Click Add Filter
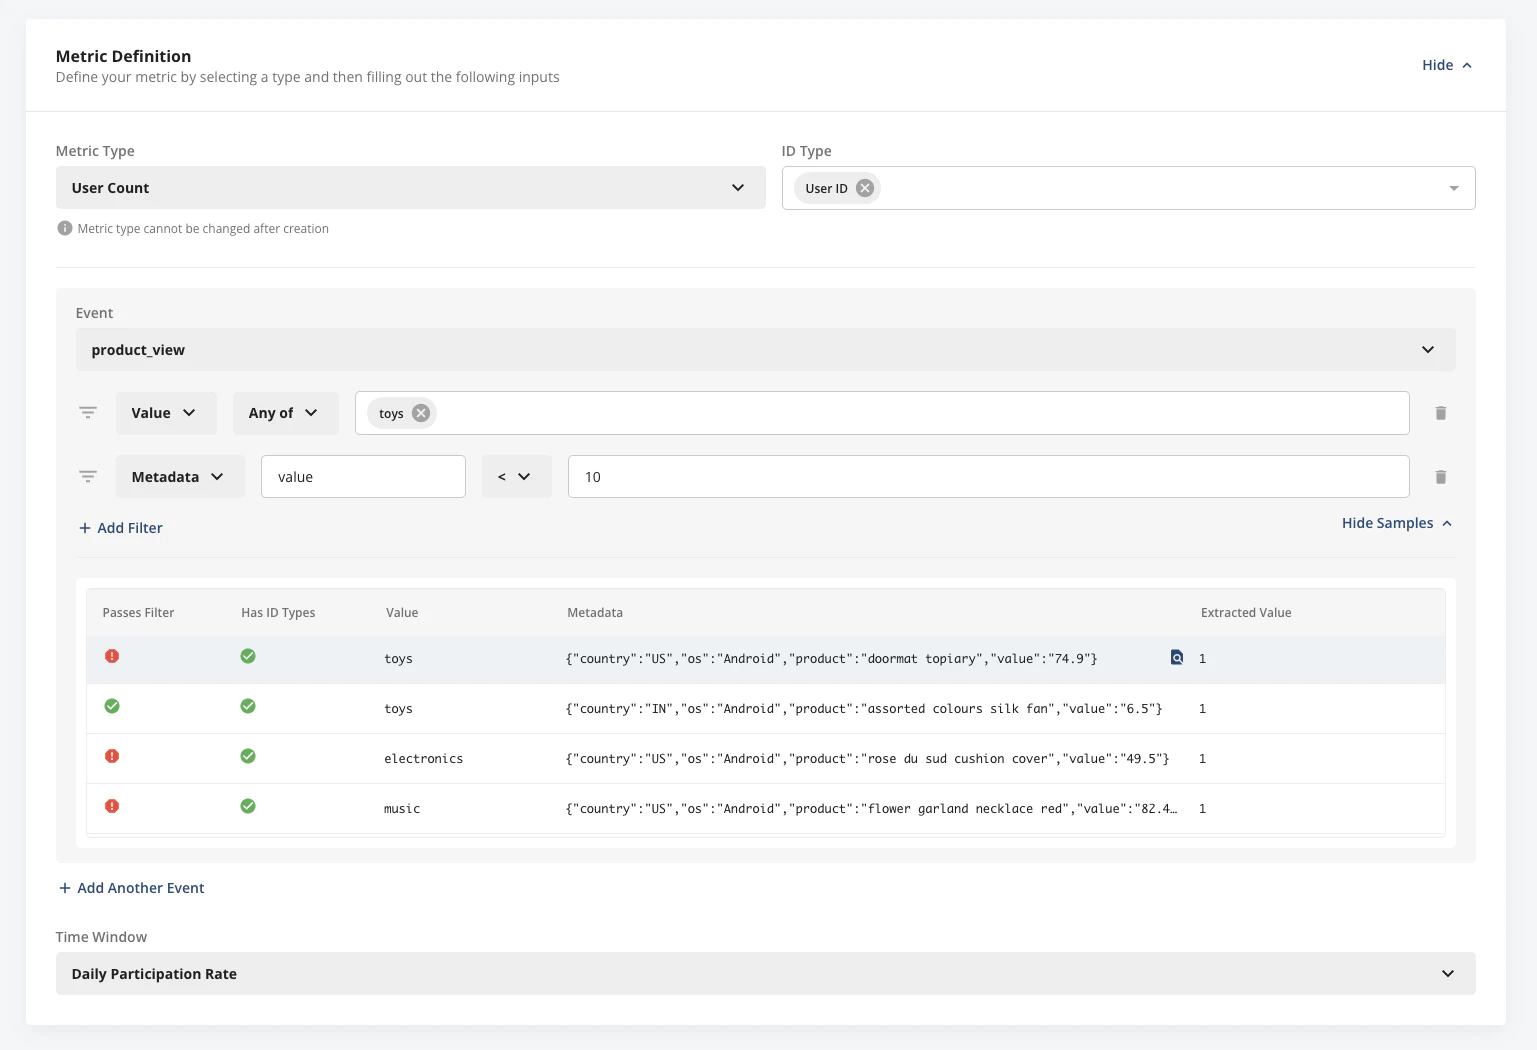 pyautogui.click(x=121, y=528)
